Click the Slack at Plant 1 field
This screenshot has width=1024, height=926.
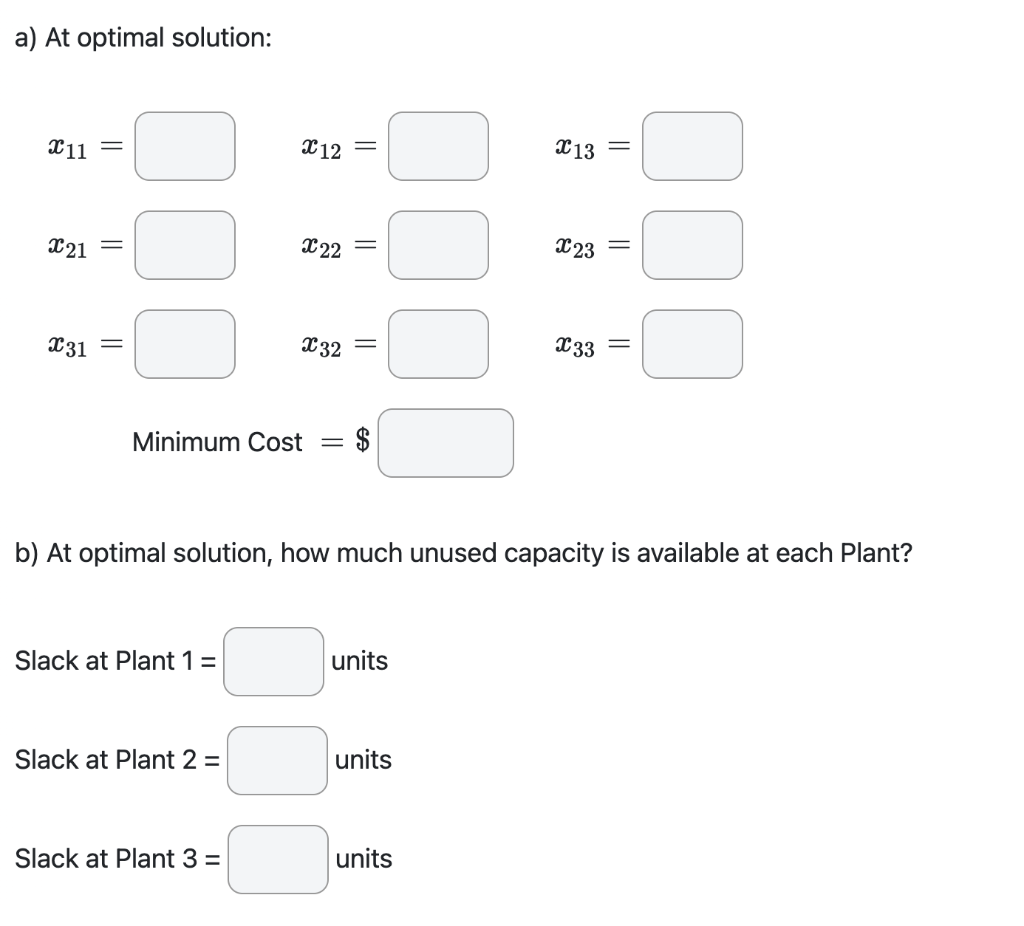273,662
